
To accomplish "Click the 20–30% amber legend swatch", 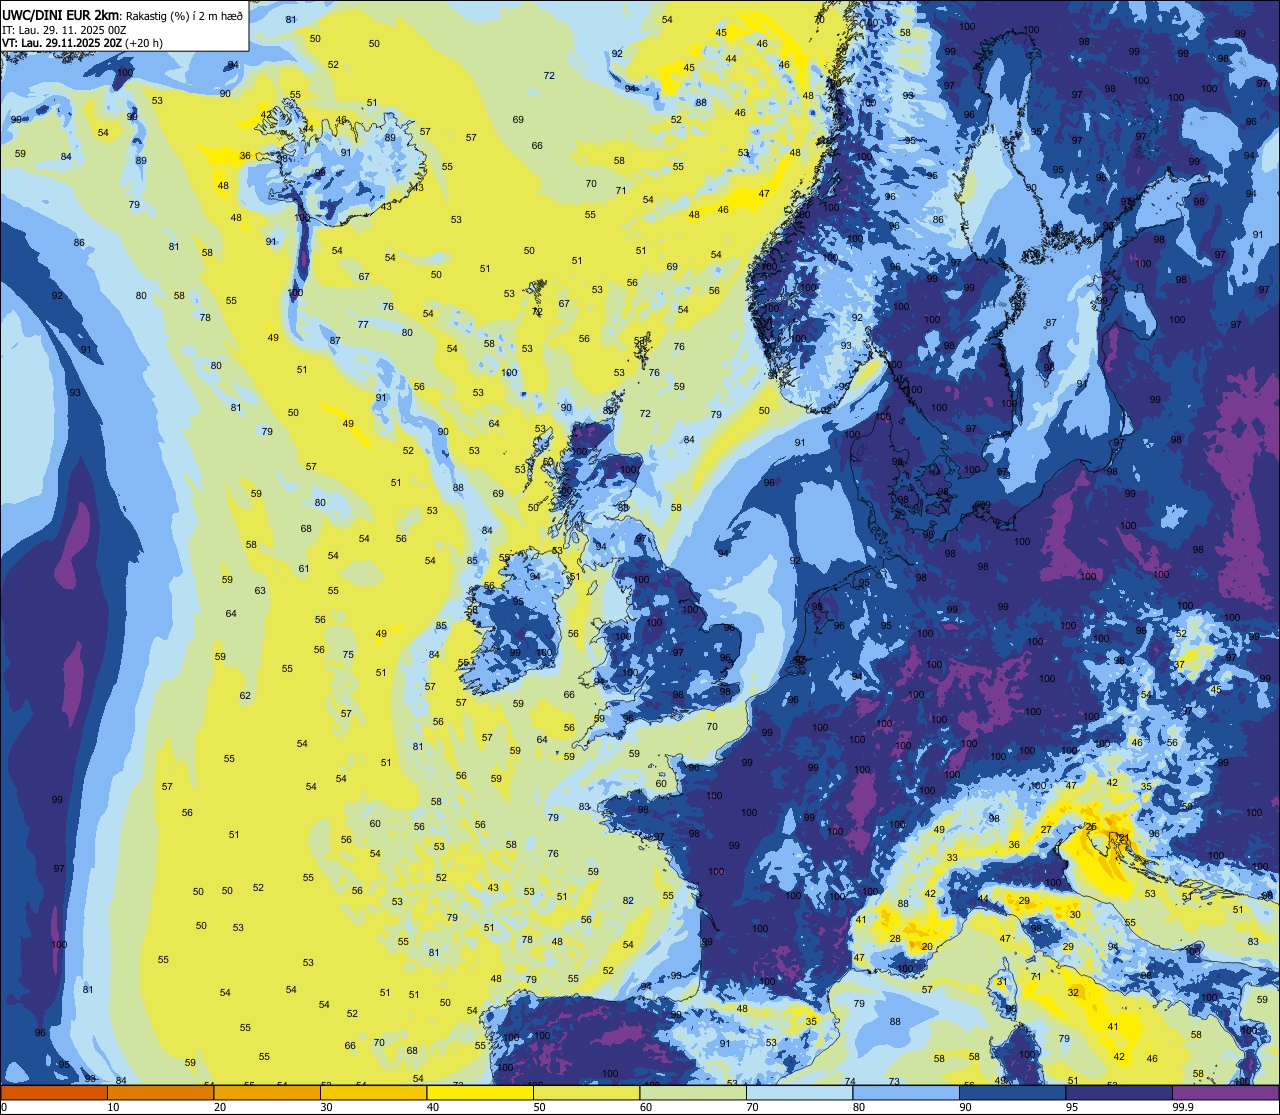I will click(x=267, y=1093).
